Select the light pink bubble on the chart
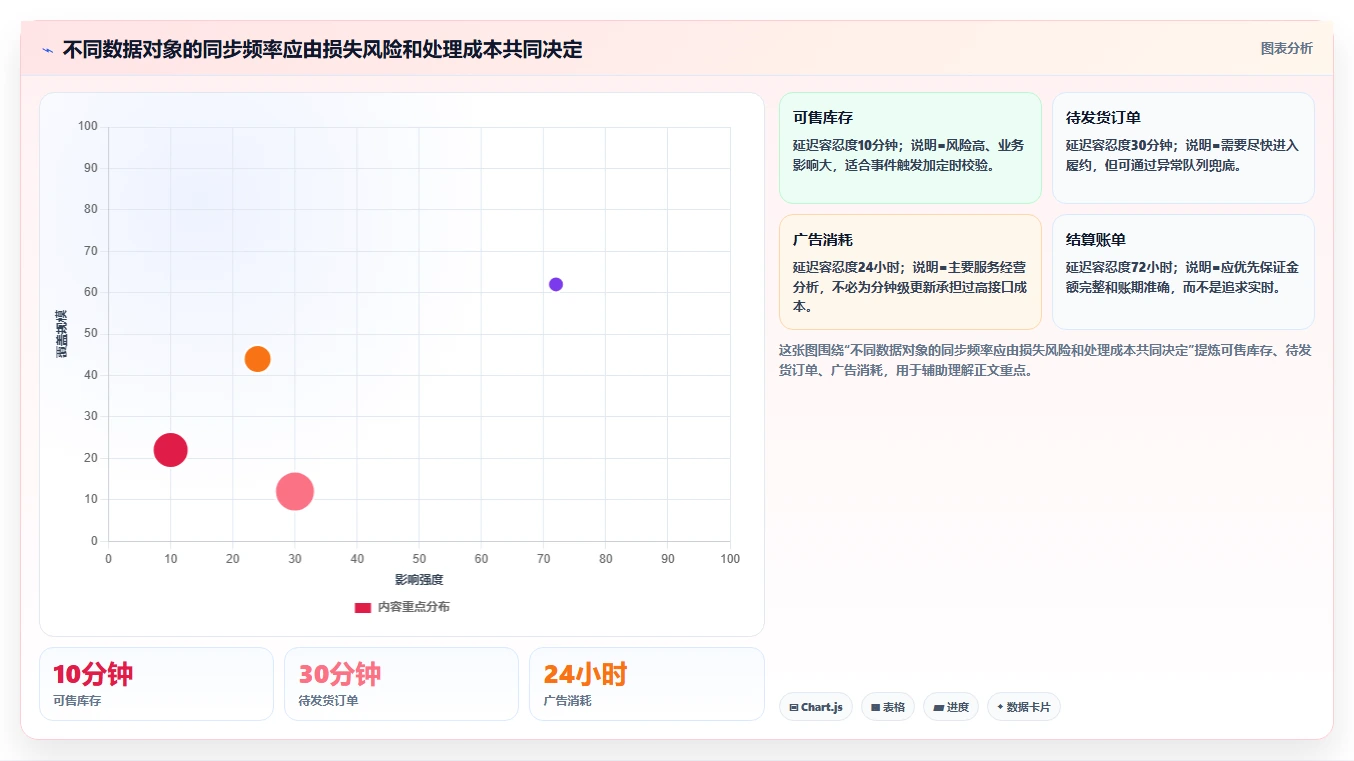 [x=294, y=491]
